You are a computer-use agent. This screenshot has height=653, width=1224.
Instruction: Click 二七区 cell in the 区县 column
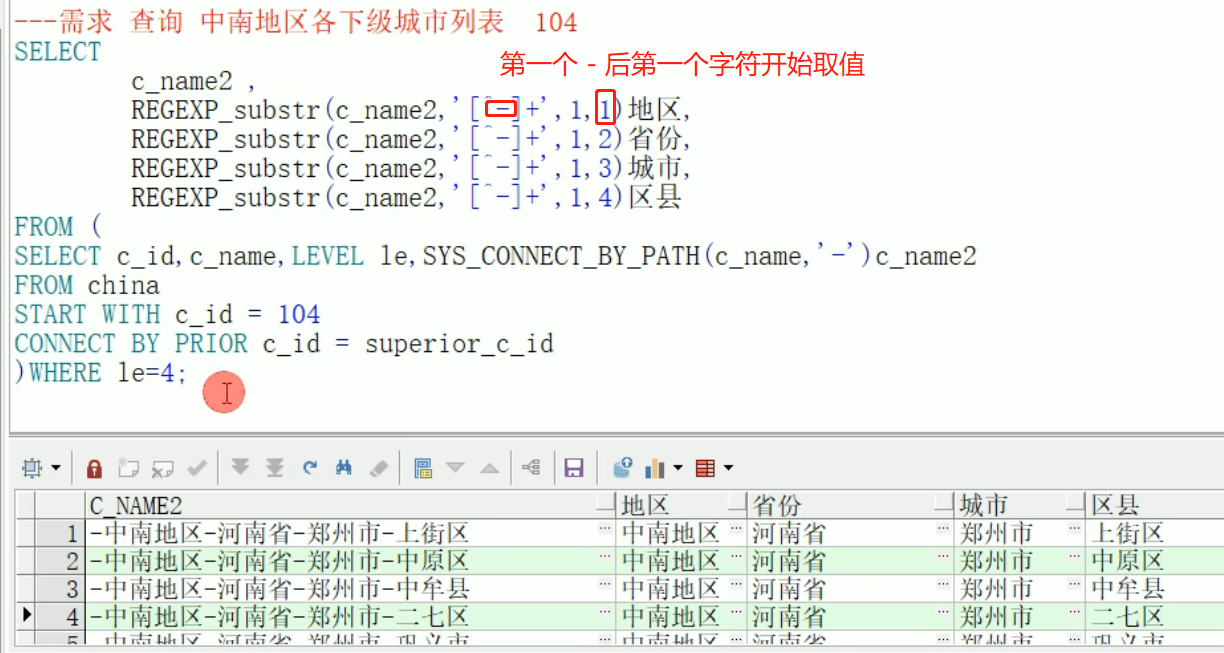pos(1154,617)
